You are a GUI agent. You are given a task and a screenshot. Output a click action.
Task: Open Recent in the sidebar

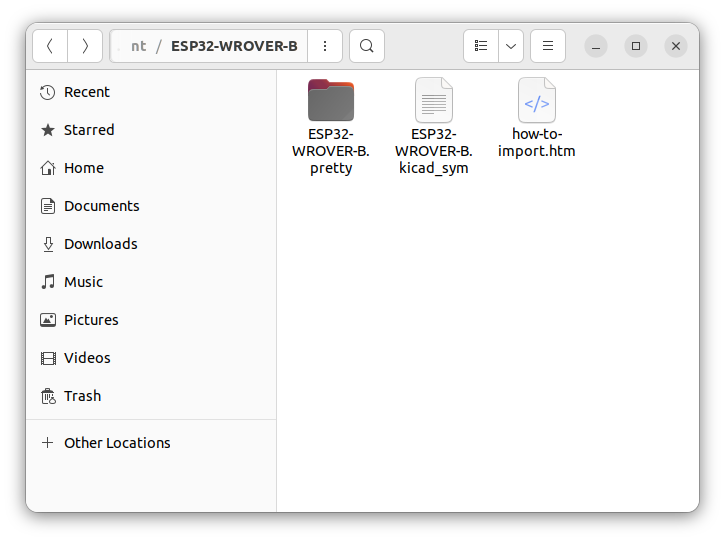point(151,92)
